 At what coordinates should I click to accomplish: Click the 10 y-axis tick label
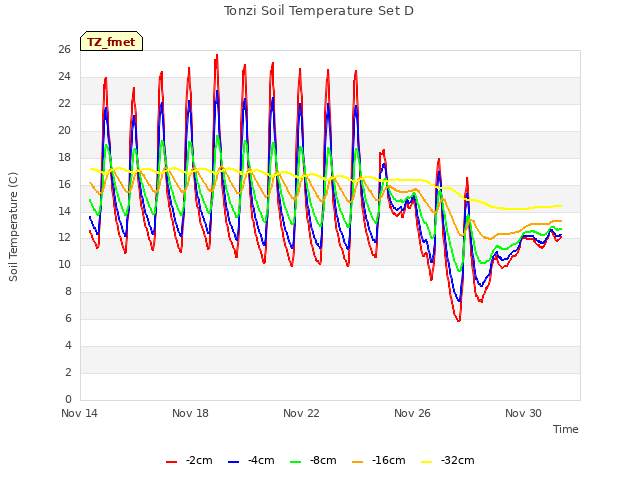64,264
